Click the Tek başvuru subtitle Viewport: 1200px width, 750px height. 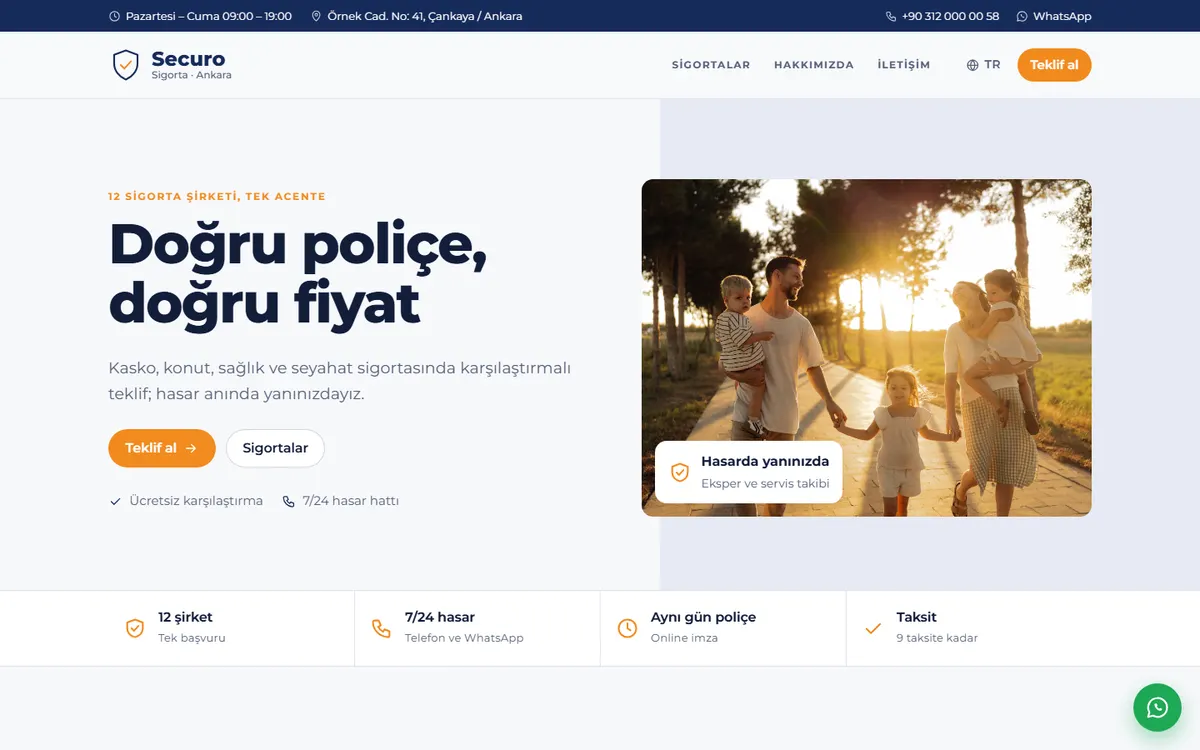click(192, 638)
